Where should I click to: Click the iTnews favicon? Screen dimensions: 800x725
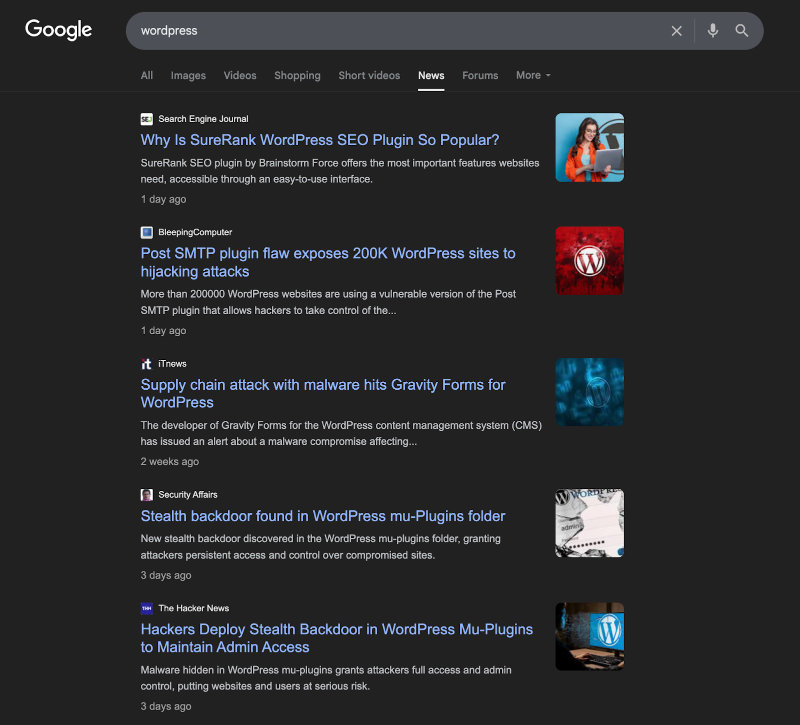point(146,364)
